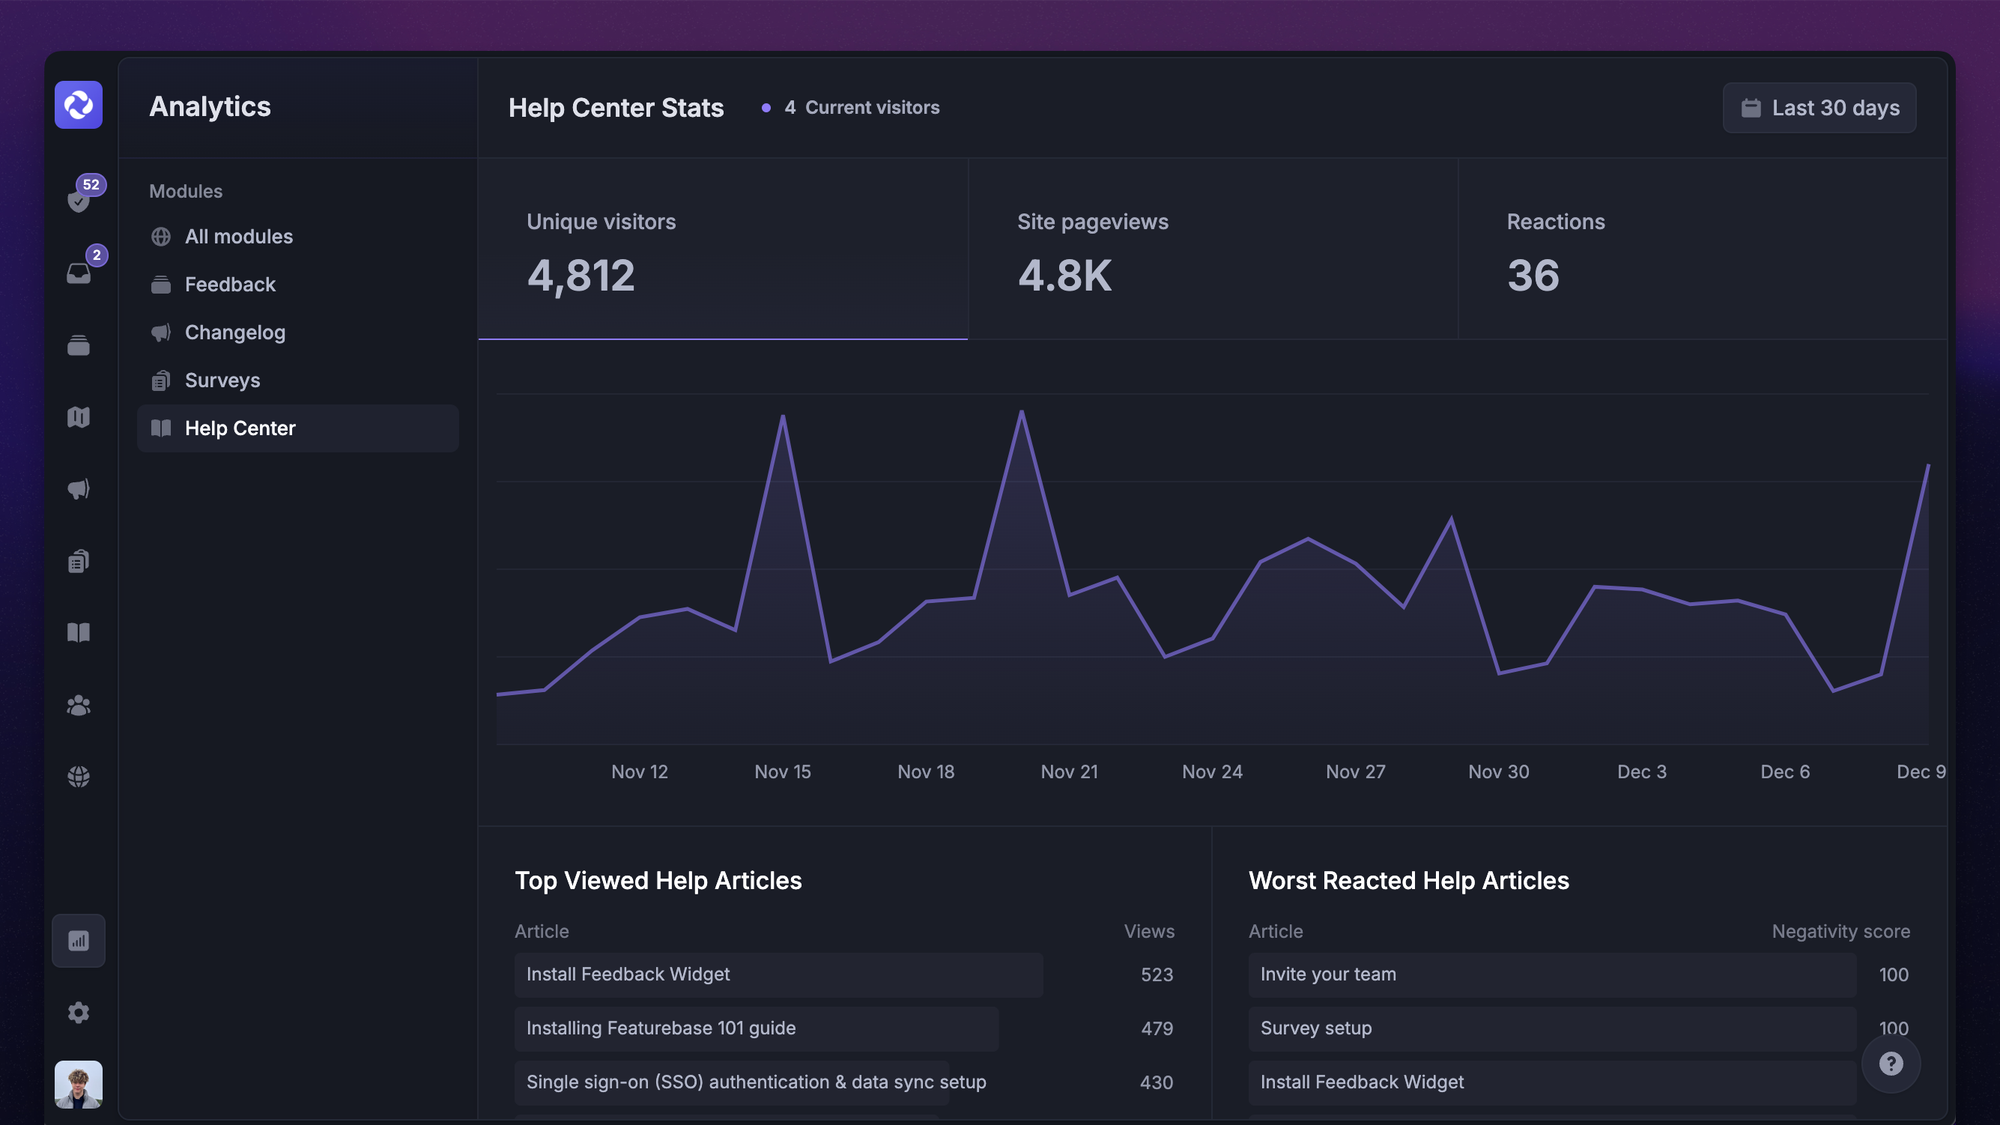The height and width of the screenshot is (1125, 2000).
Task: Select Help Center module in sidebar
Action: point(298,429)
